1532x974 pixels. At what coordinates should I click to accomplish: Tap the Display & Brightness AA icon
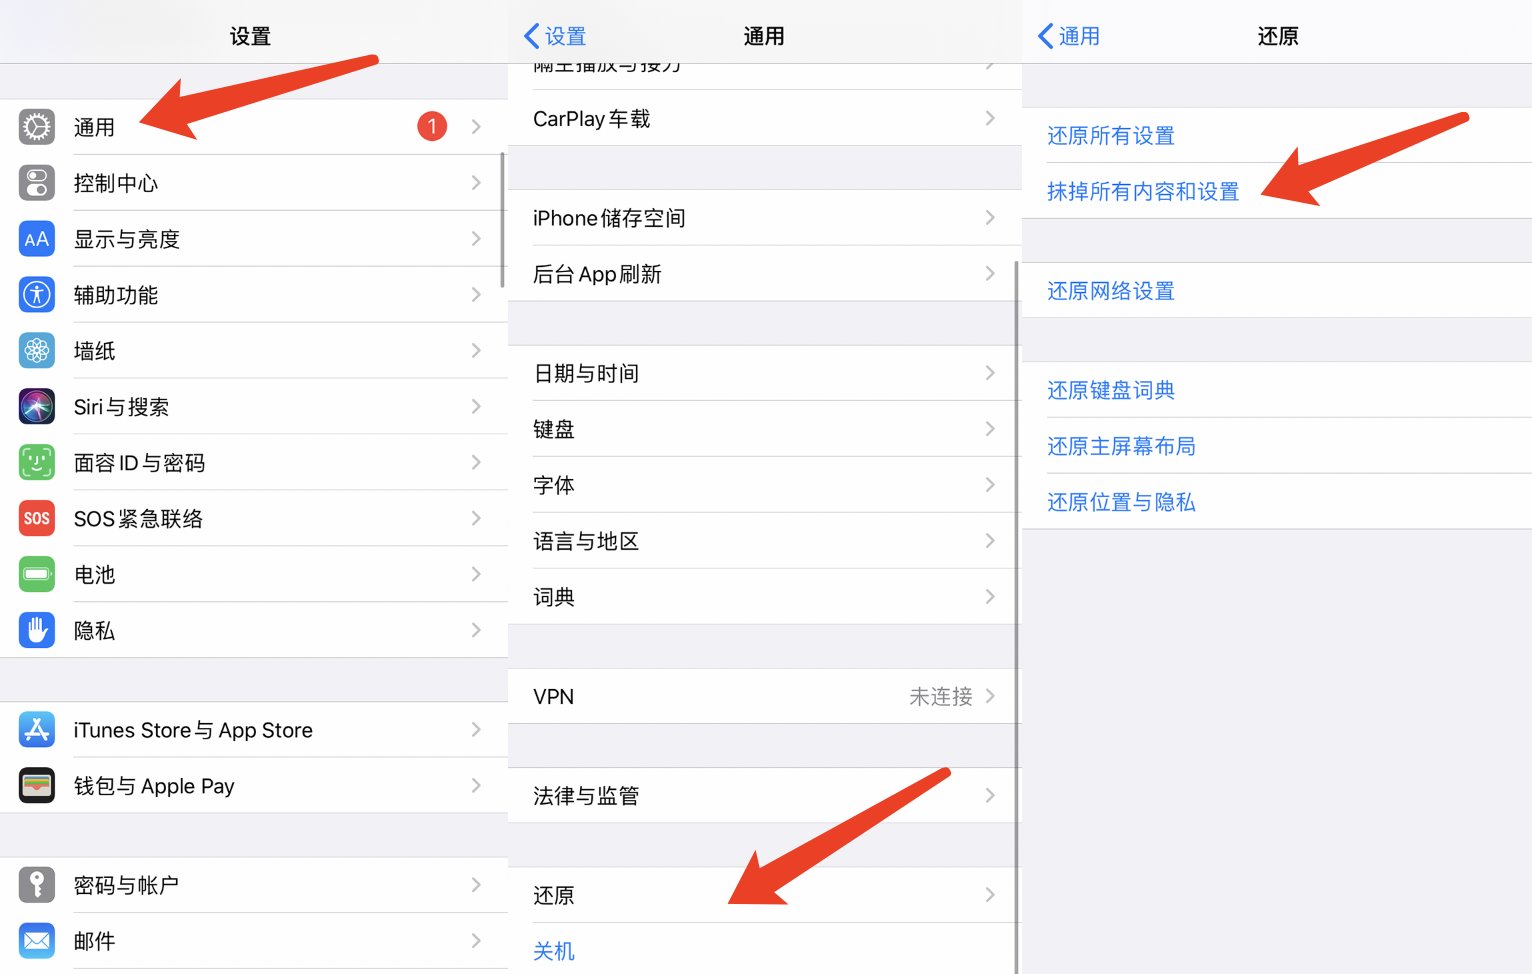click(x=37, y=239)
